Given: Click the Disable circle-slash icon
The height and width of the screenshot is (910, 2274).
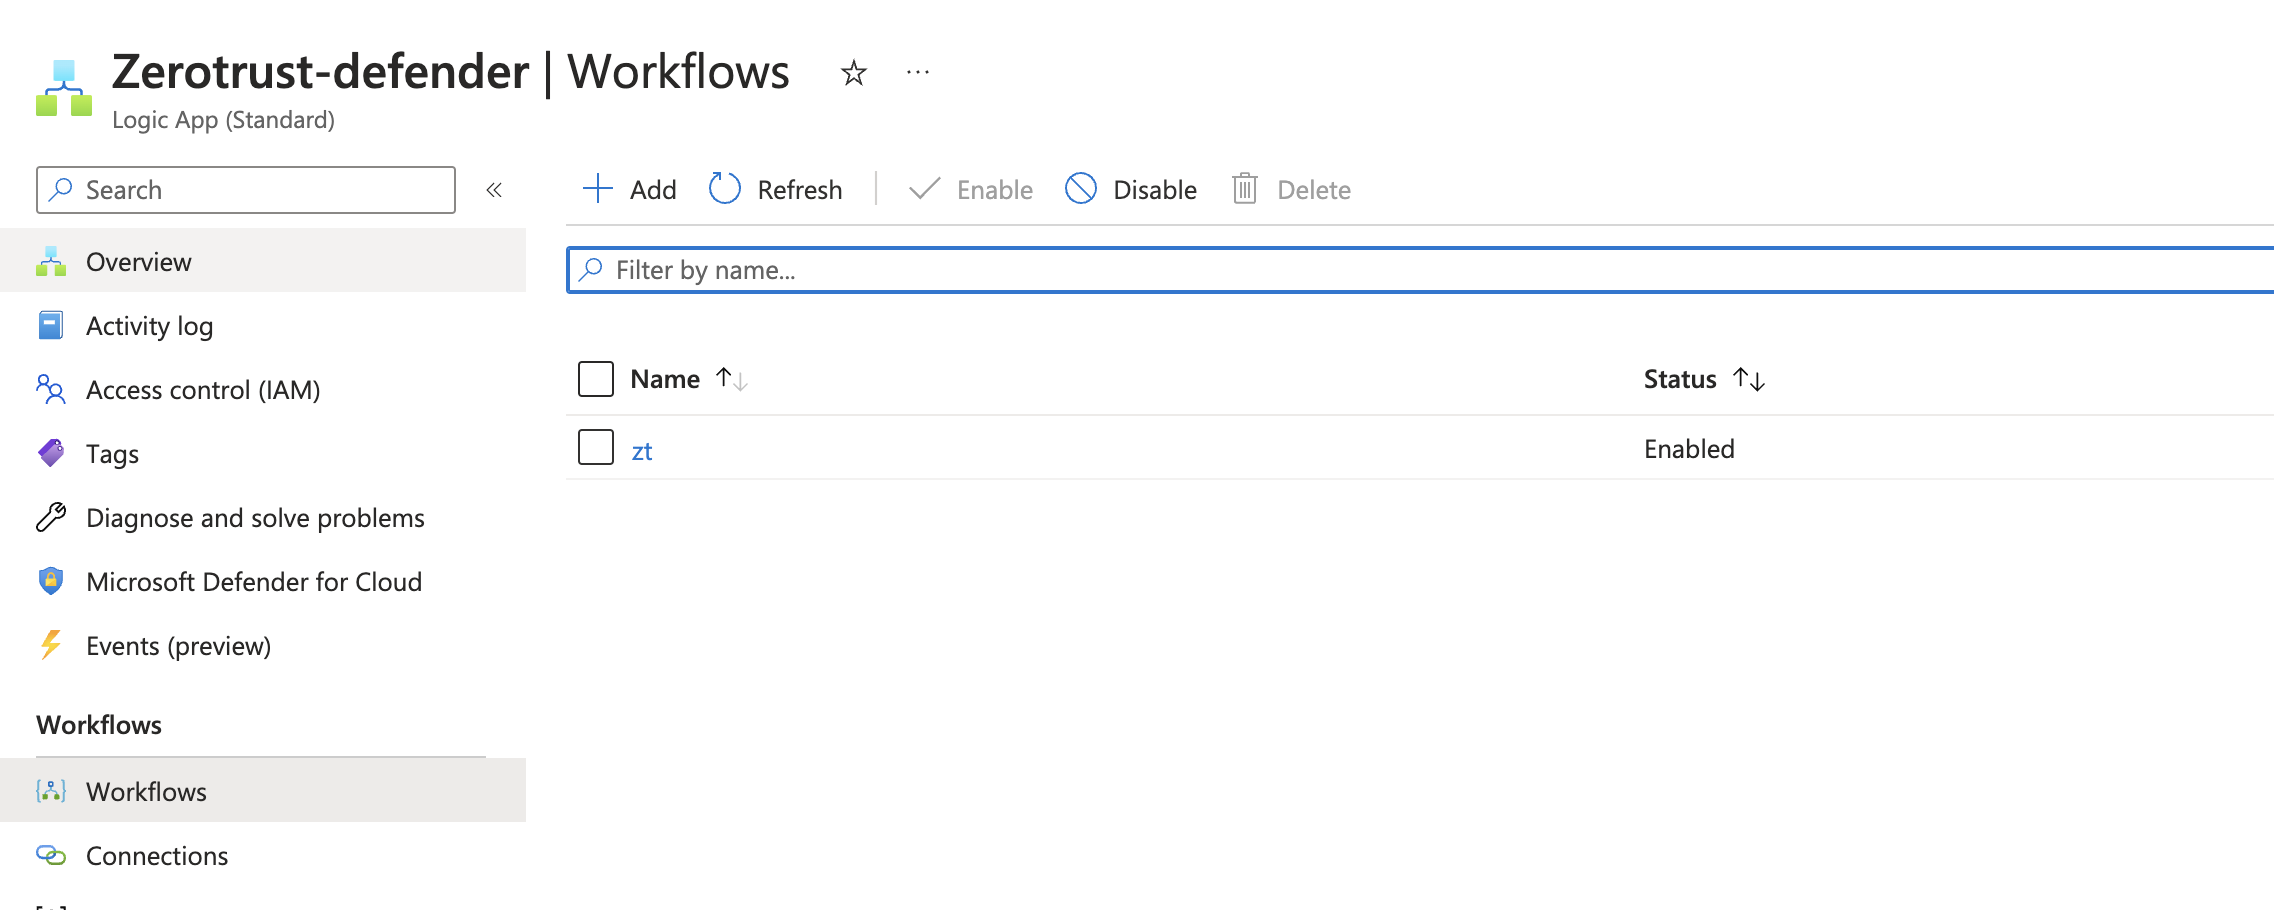Looking at the screenshot, I should [x=1081, y=189].
